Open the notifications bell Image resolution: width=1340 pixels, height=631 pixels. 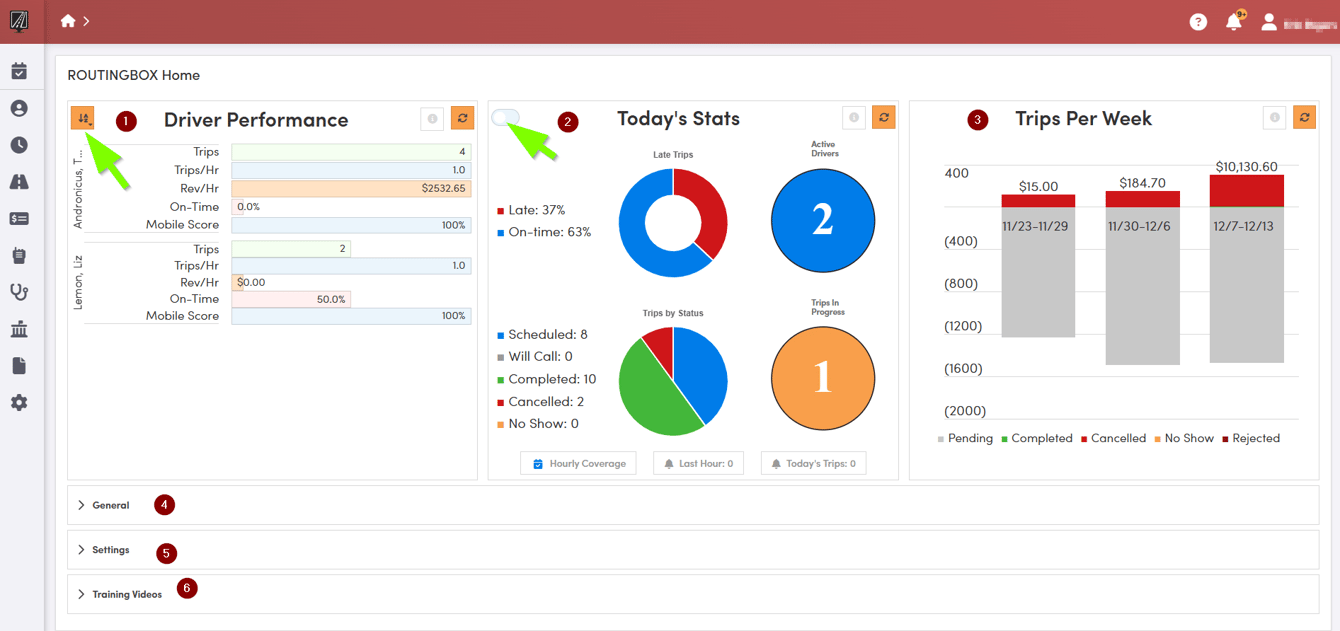1234,22
